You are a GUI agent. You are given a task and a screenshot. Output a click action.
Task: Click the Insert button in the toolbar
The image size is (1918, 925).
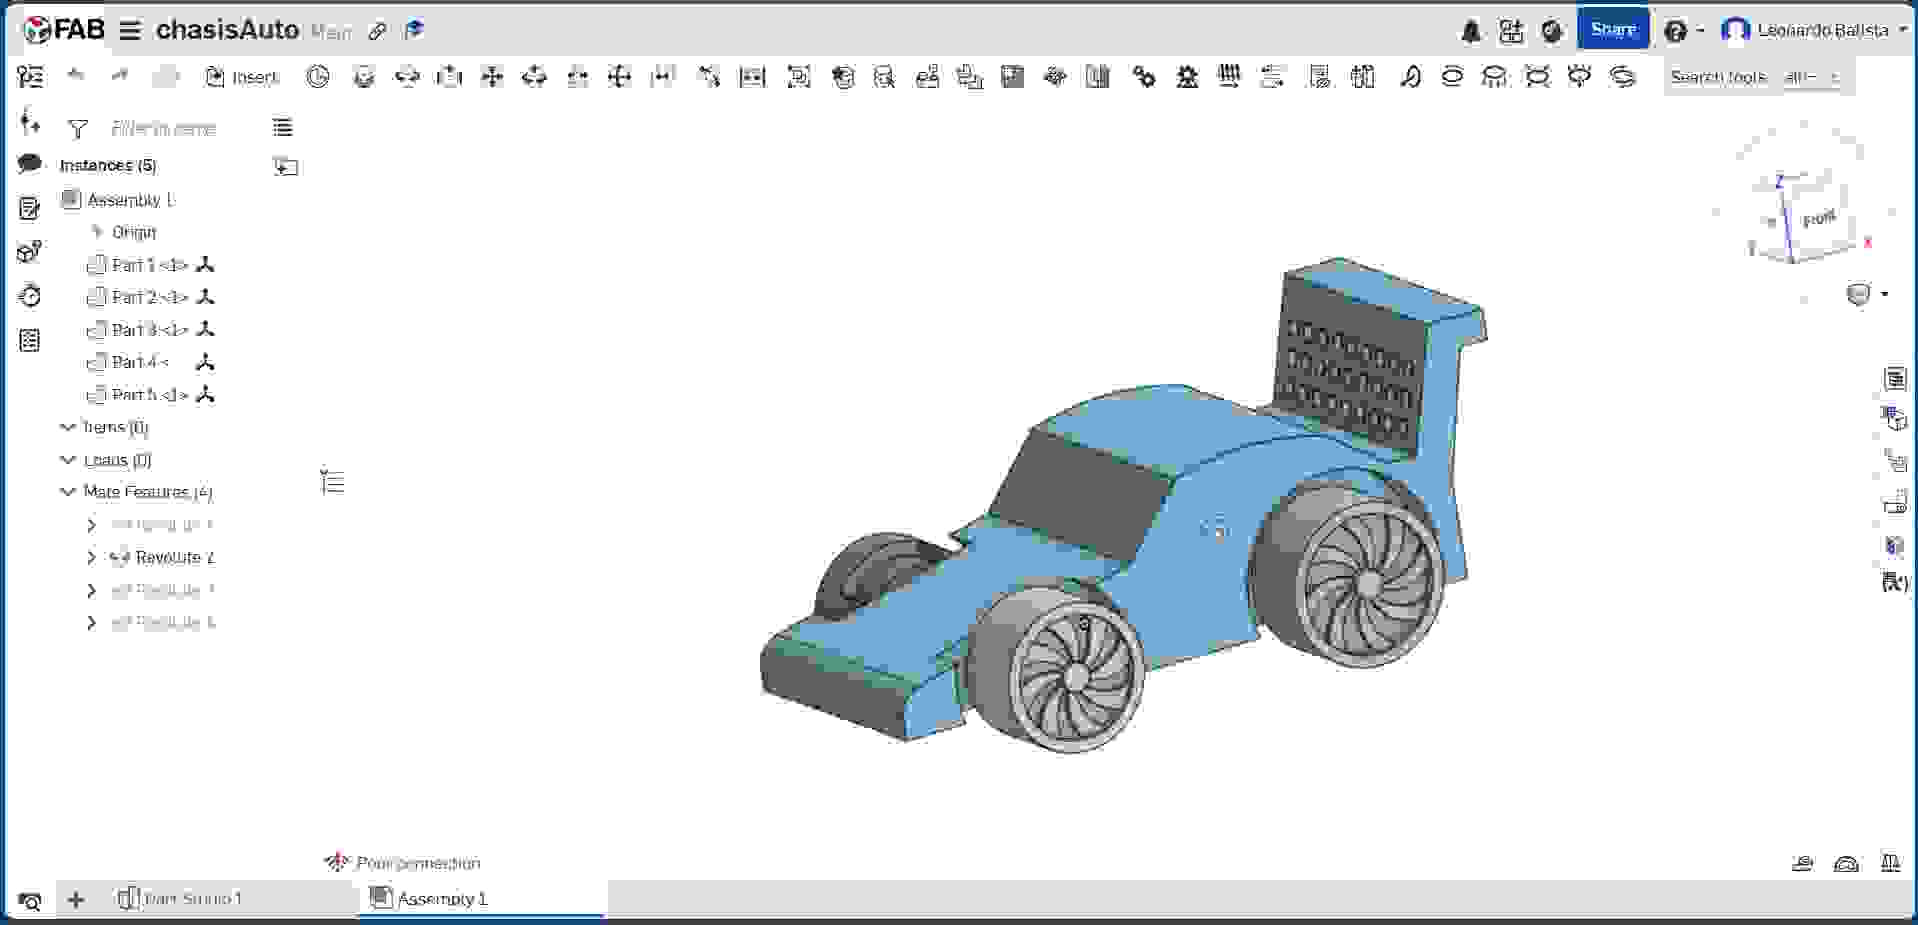pos(241,76)
